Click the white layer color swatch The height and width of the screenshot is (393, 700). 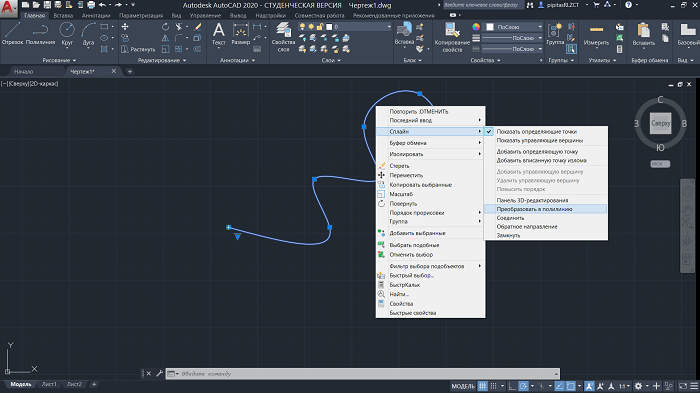(x=329, y=27)
